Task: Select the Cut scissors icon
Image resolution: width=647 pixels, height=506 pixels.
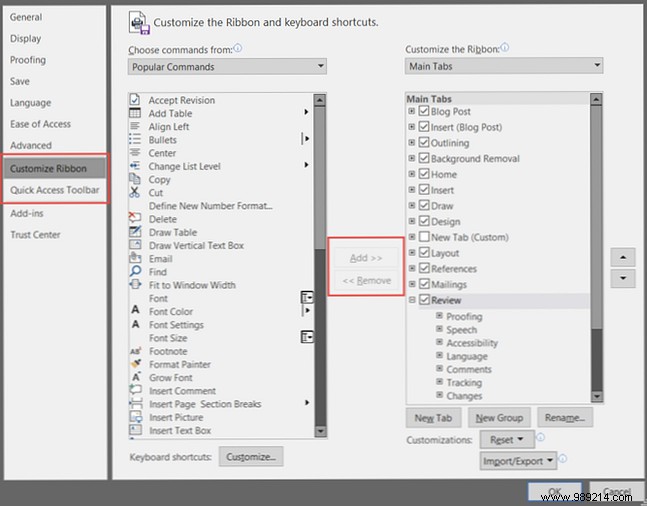Action: pos(135,192)
